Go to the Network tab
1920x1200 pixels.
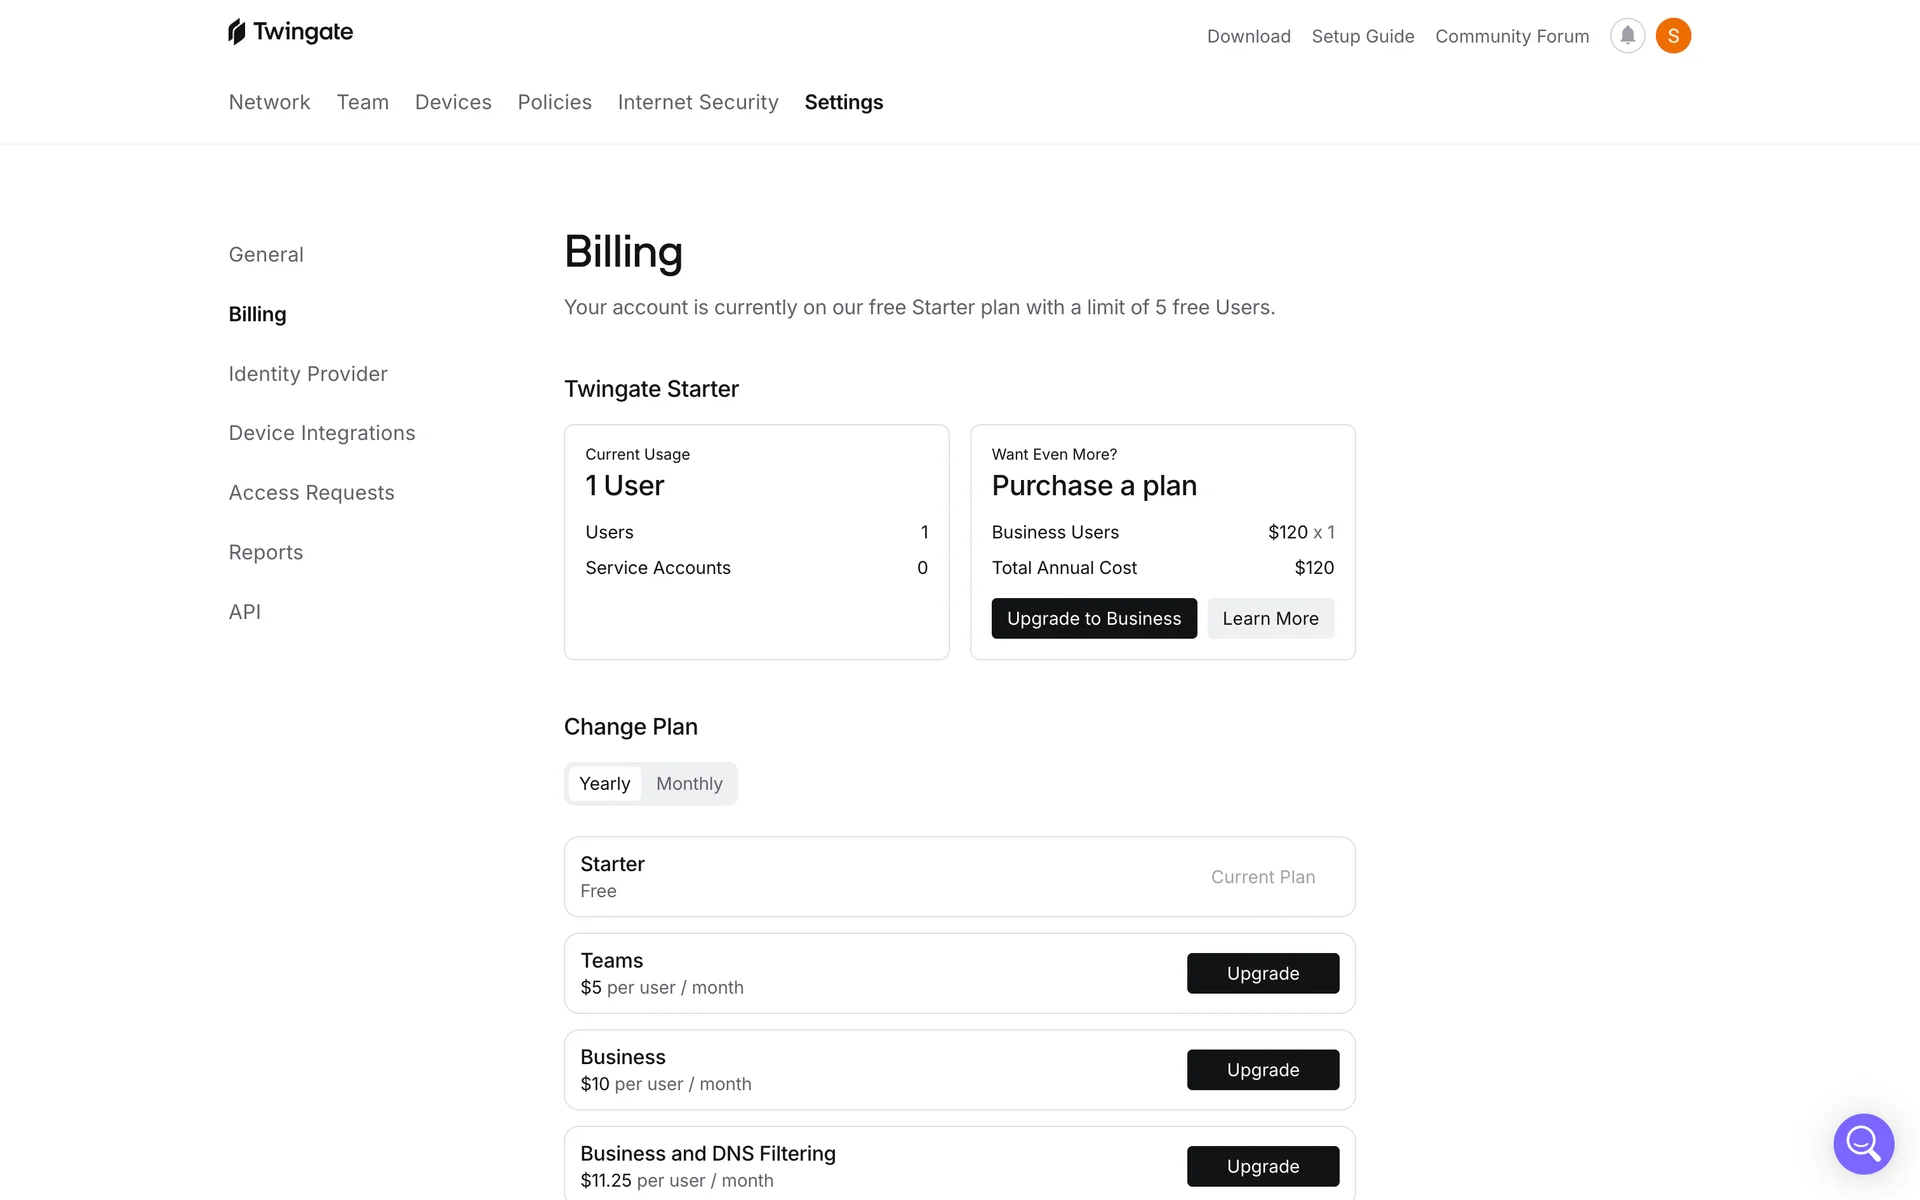click(269, 102)
